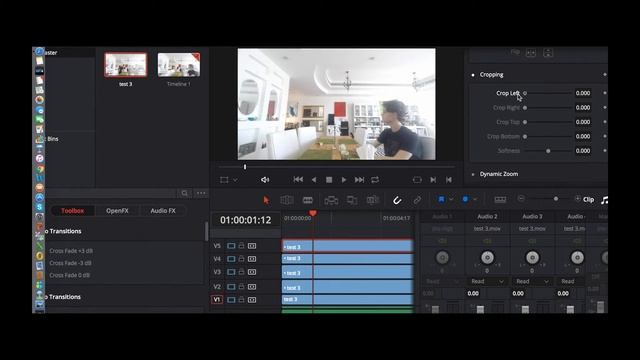
Task: Toggle the Dynamic Zoom enable dot
Action: point(473,174)
